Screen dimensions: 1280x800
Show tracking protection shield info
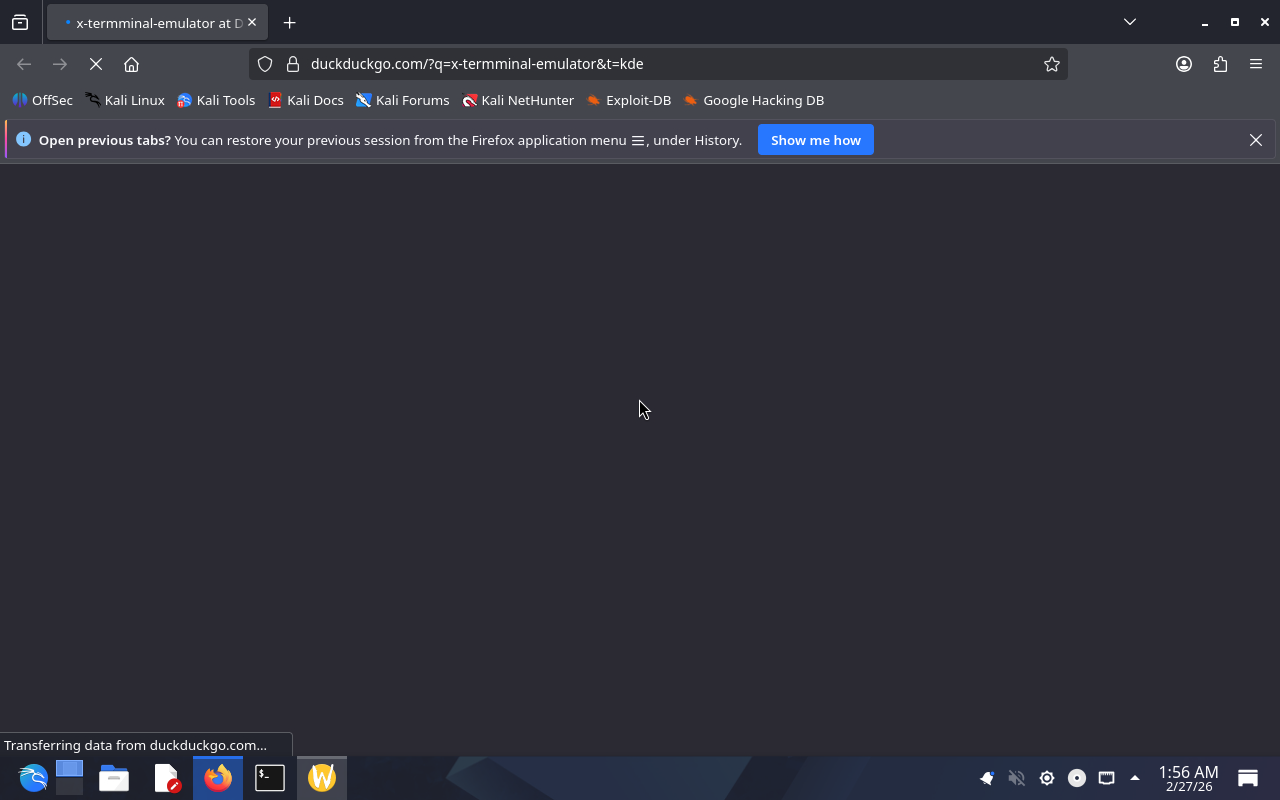point(265,64)
